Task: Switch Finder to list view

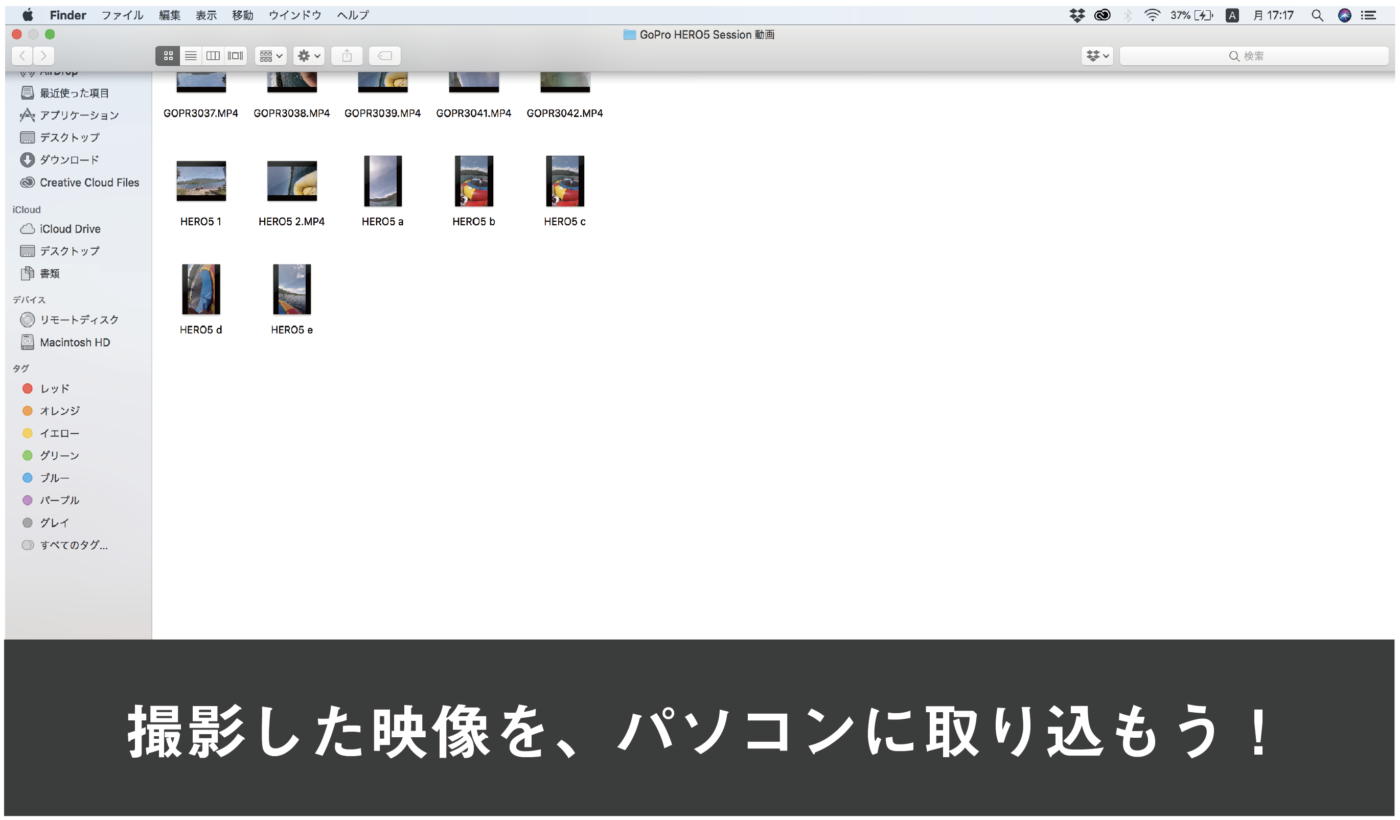Action: click(190, 56)
